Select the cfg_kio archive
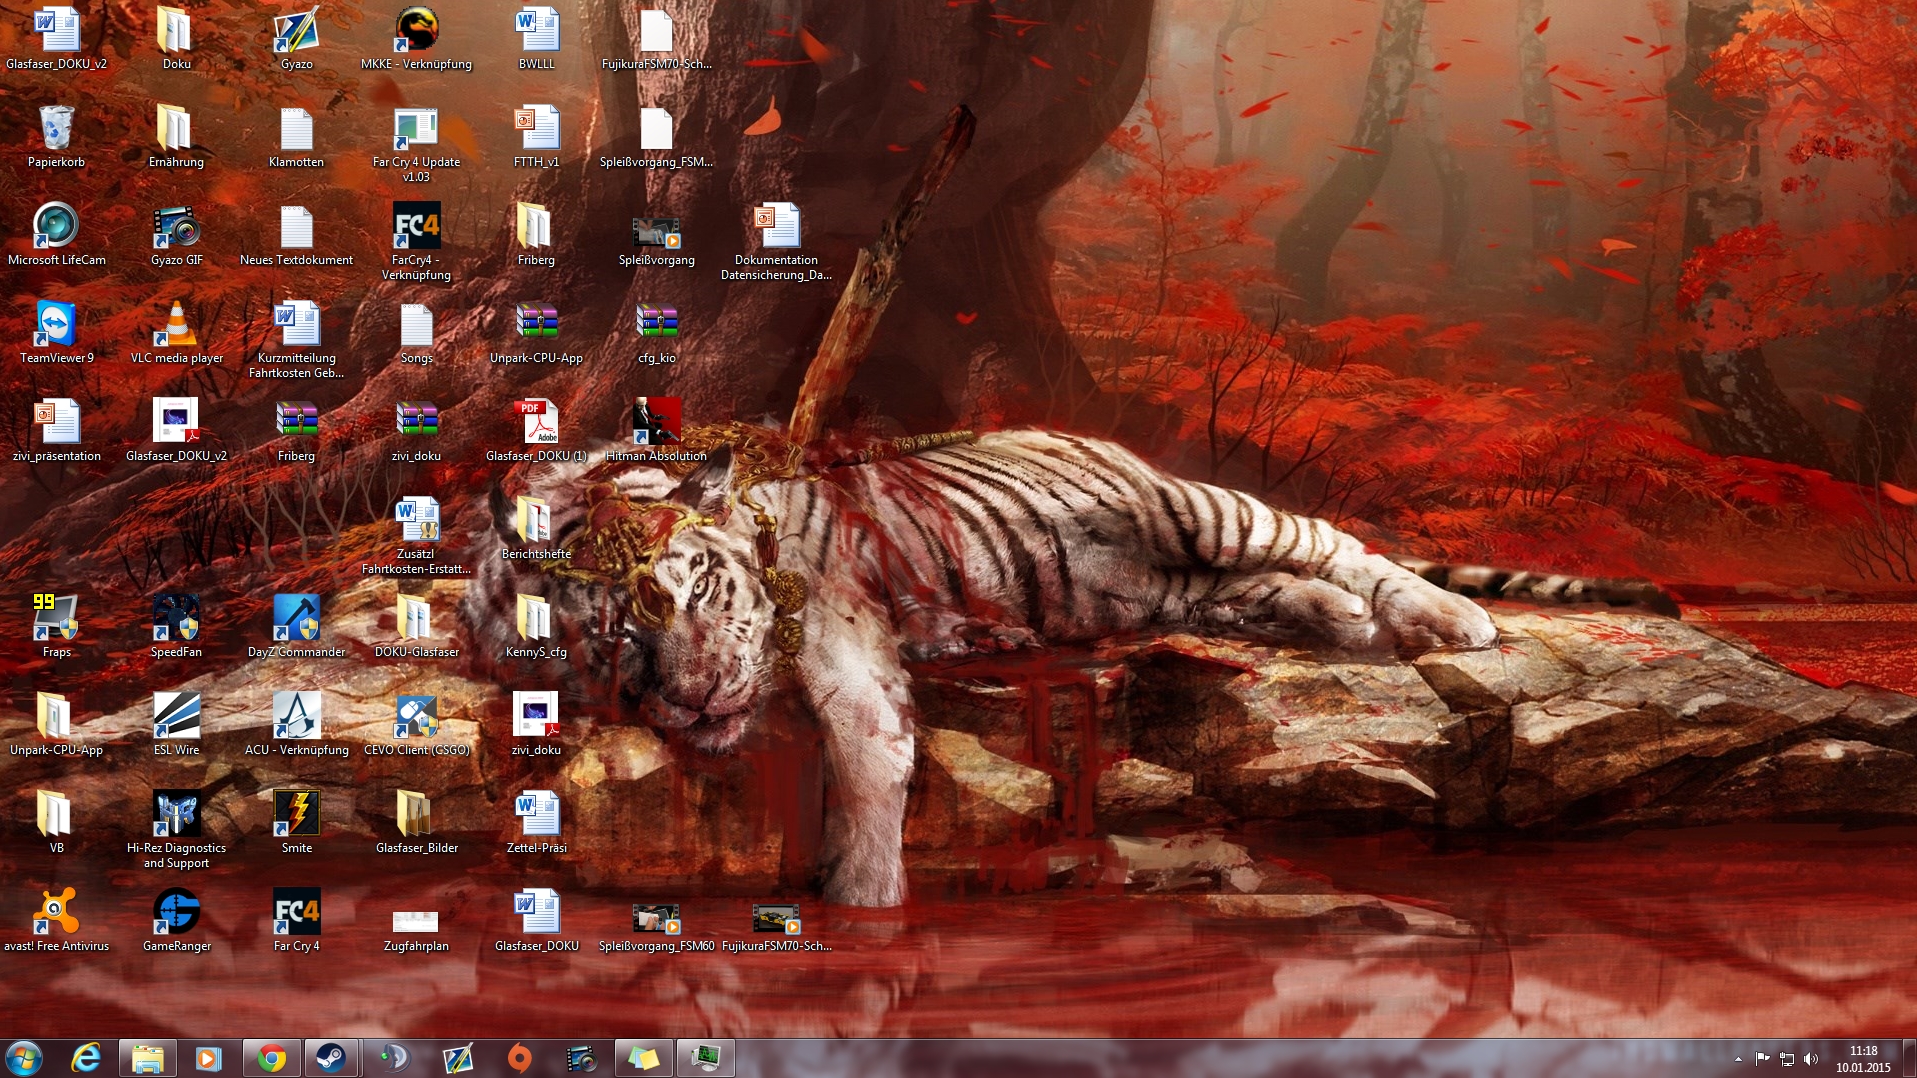1917x1078 pixels. (656, 331)
